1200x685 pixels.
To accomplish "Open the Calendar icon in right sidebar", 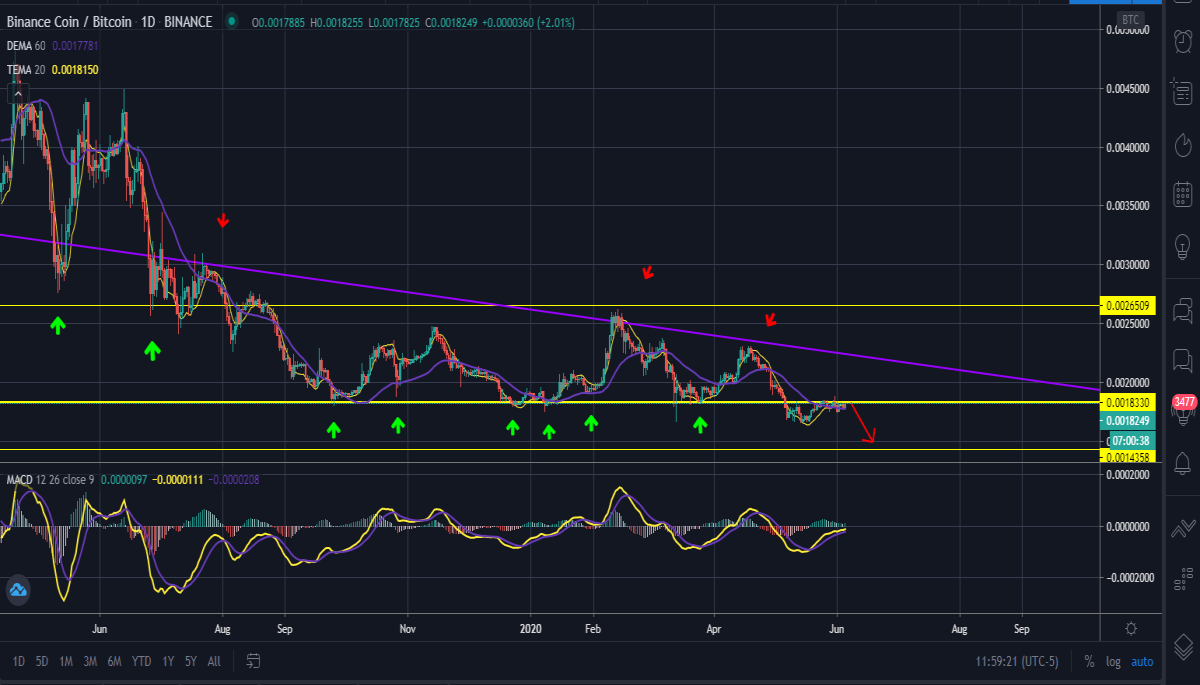I will coord(1182,193).
